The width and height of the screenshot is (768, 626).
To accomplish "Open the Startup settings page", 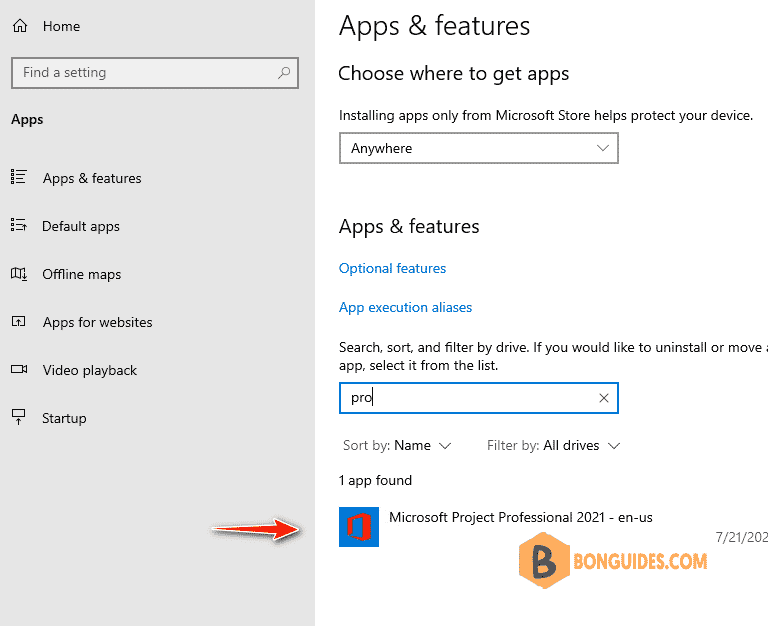I will pyautogui.click(x=64, y=418).
